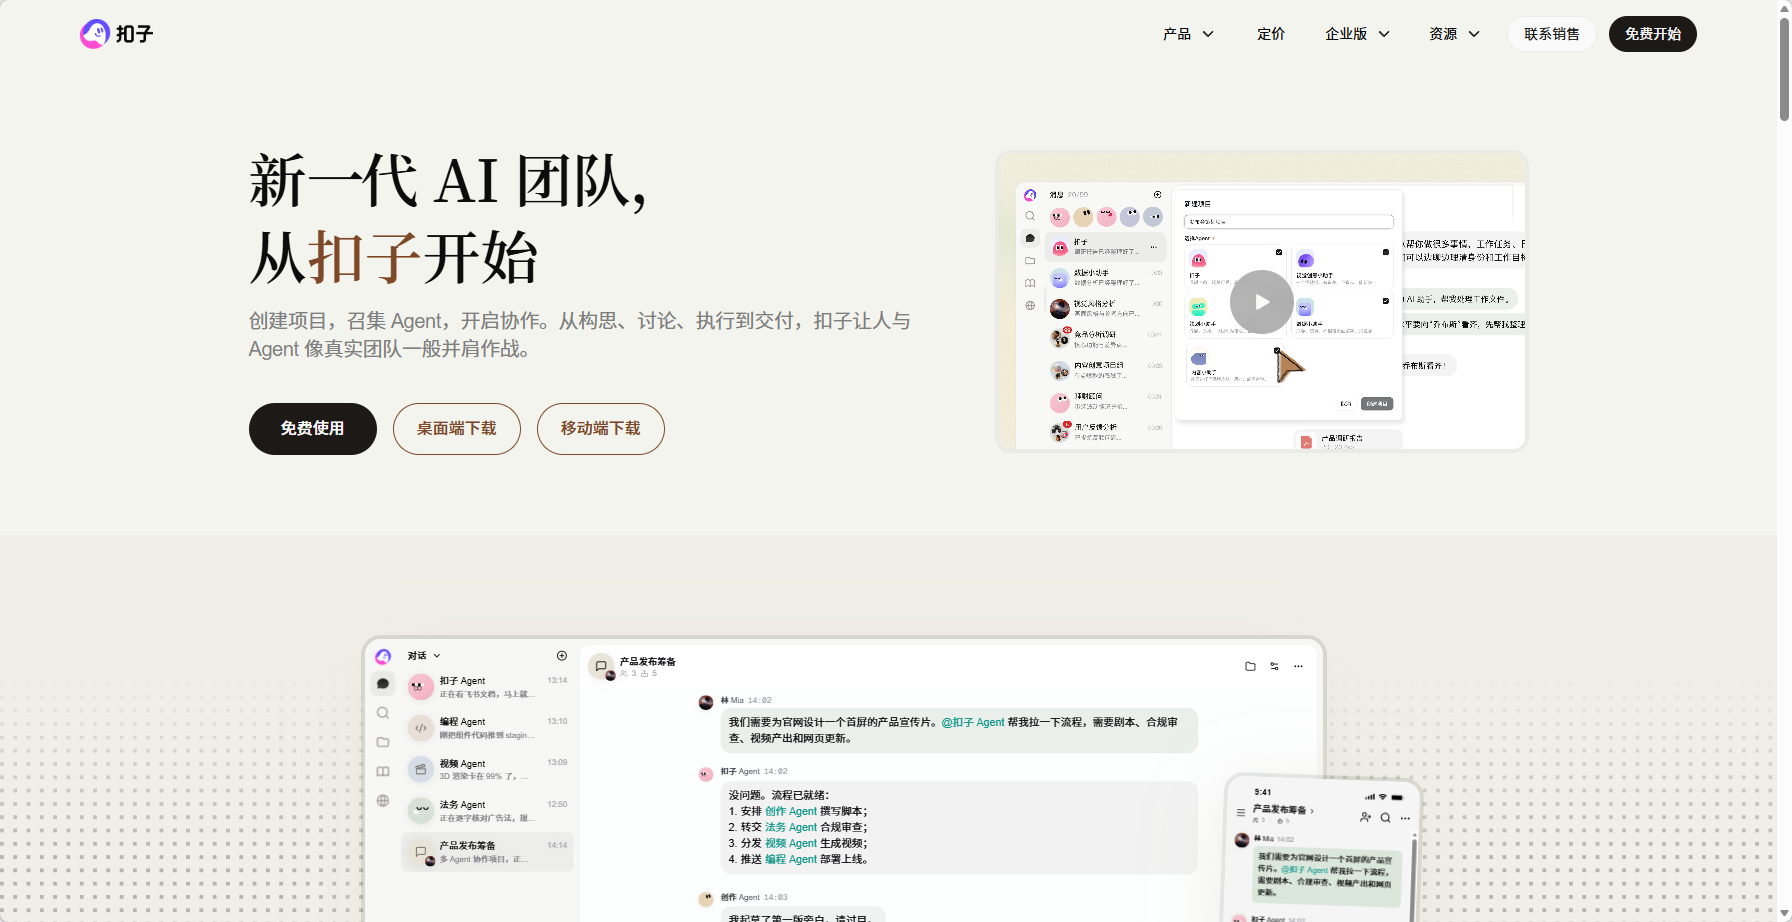This screenshot has height=922, width=1792.
Task: Click the globe icon in the app preview sidebar
Action: click(x=383, y=800)
